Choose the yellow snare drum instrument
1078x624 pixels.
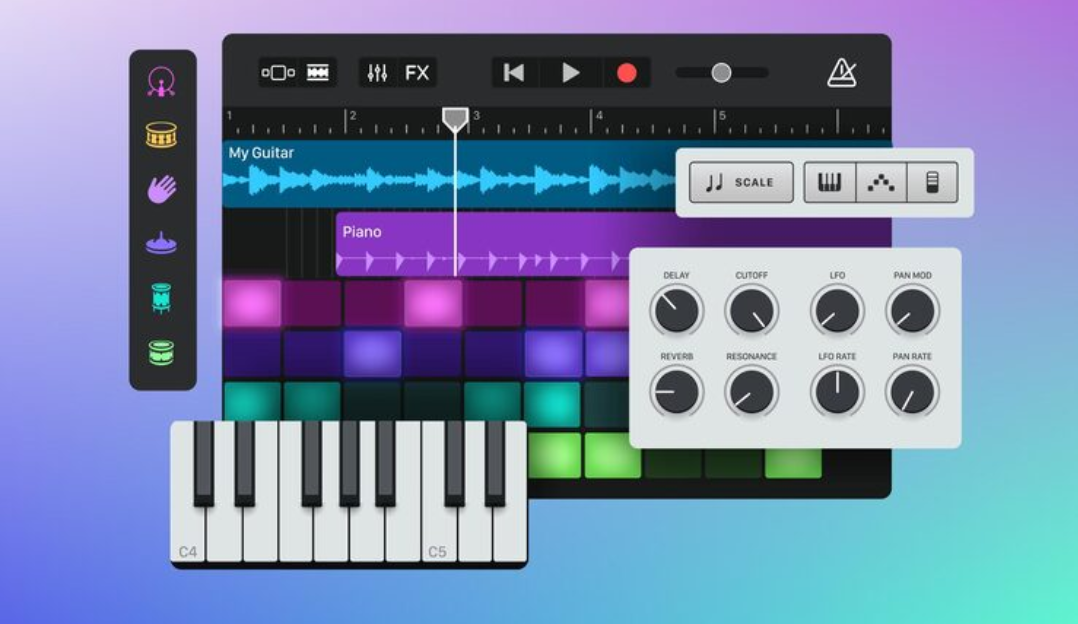161,135
